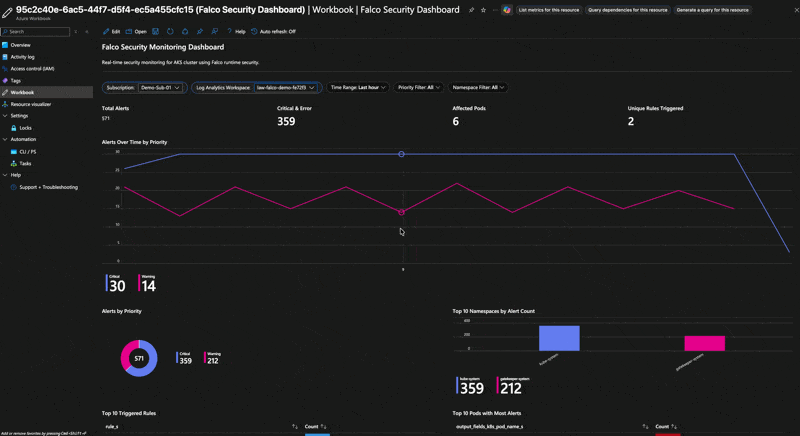Click Critical 30 legend under the line chart
800x436 pixels.
[x=116, y=284]
